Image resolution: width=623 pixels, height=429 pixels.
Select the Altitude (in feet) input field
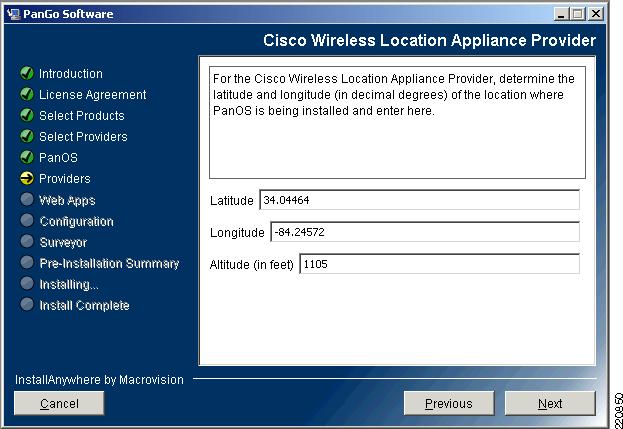point(439,264)
